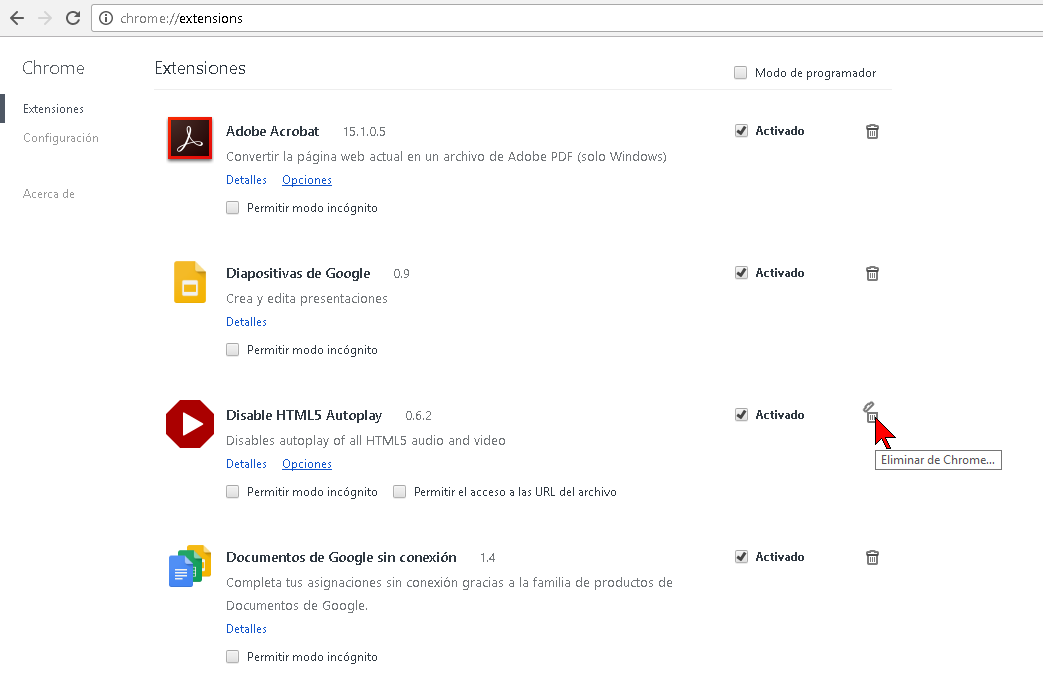Click 'Disables autoplay of all HTML5' description
The height and width of the screenshot is (697, 1043).
tap(366, 440)
